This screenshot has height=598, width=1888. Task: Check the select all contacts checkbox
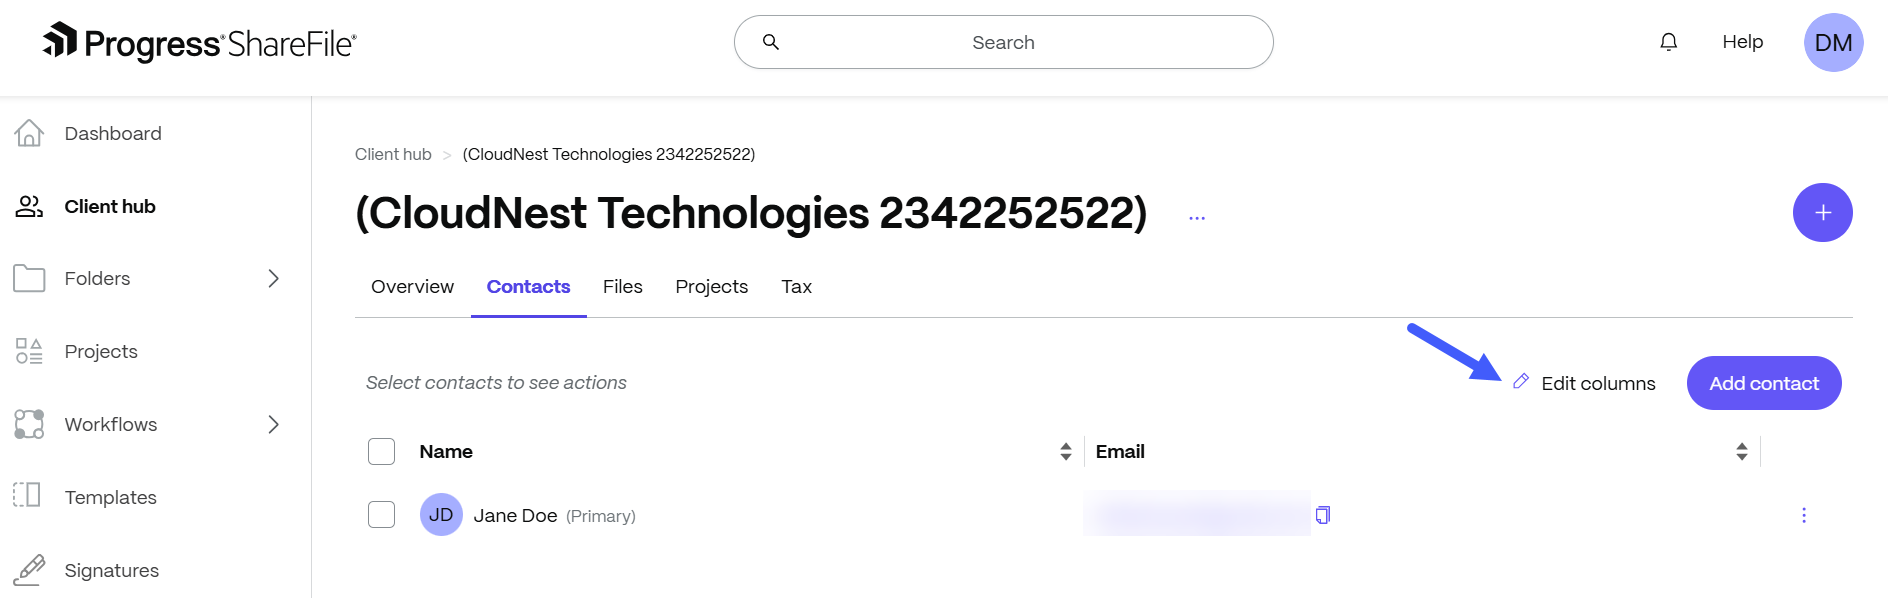[x=381, y=451]
